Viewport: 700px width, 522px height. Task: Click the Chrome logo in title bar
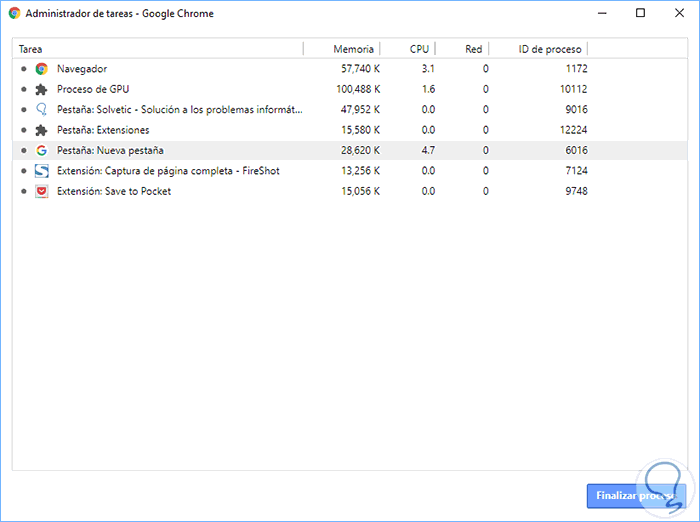click(14, 13)
